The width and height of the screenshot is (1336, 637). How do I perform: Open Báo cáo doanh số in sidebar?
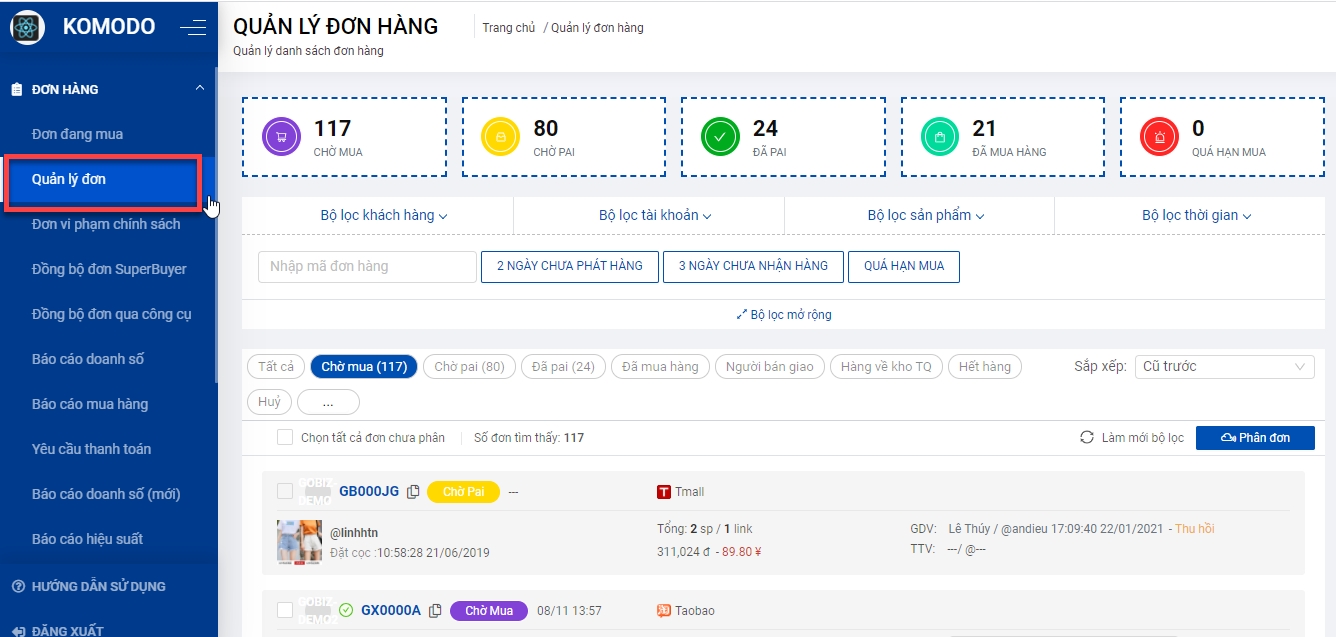point(88,359)
